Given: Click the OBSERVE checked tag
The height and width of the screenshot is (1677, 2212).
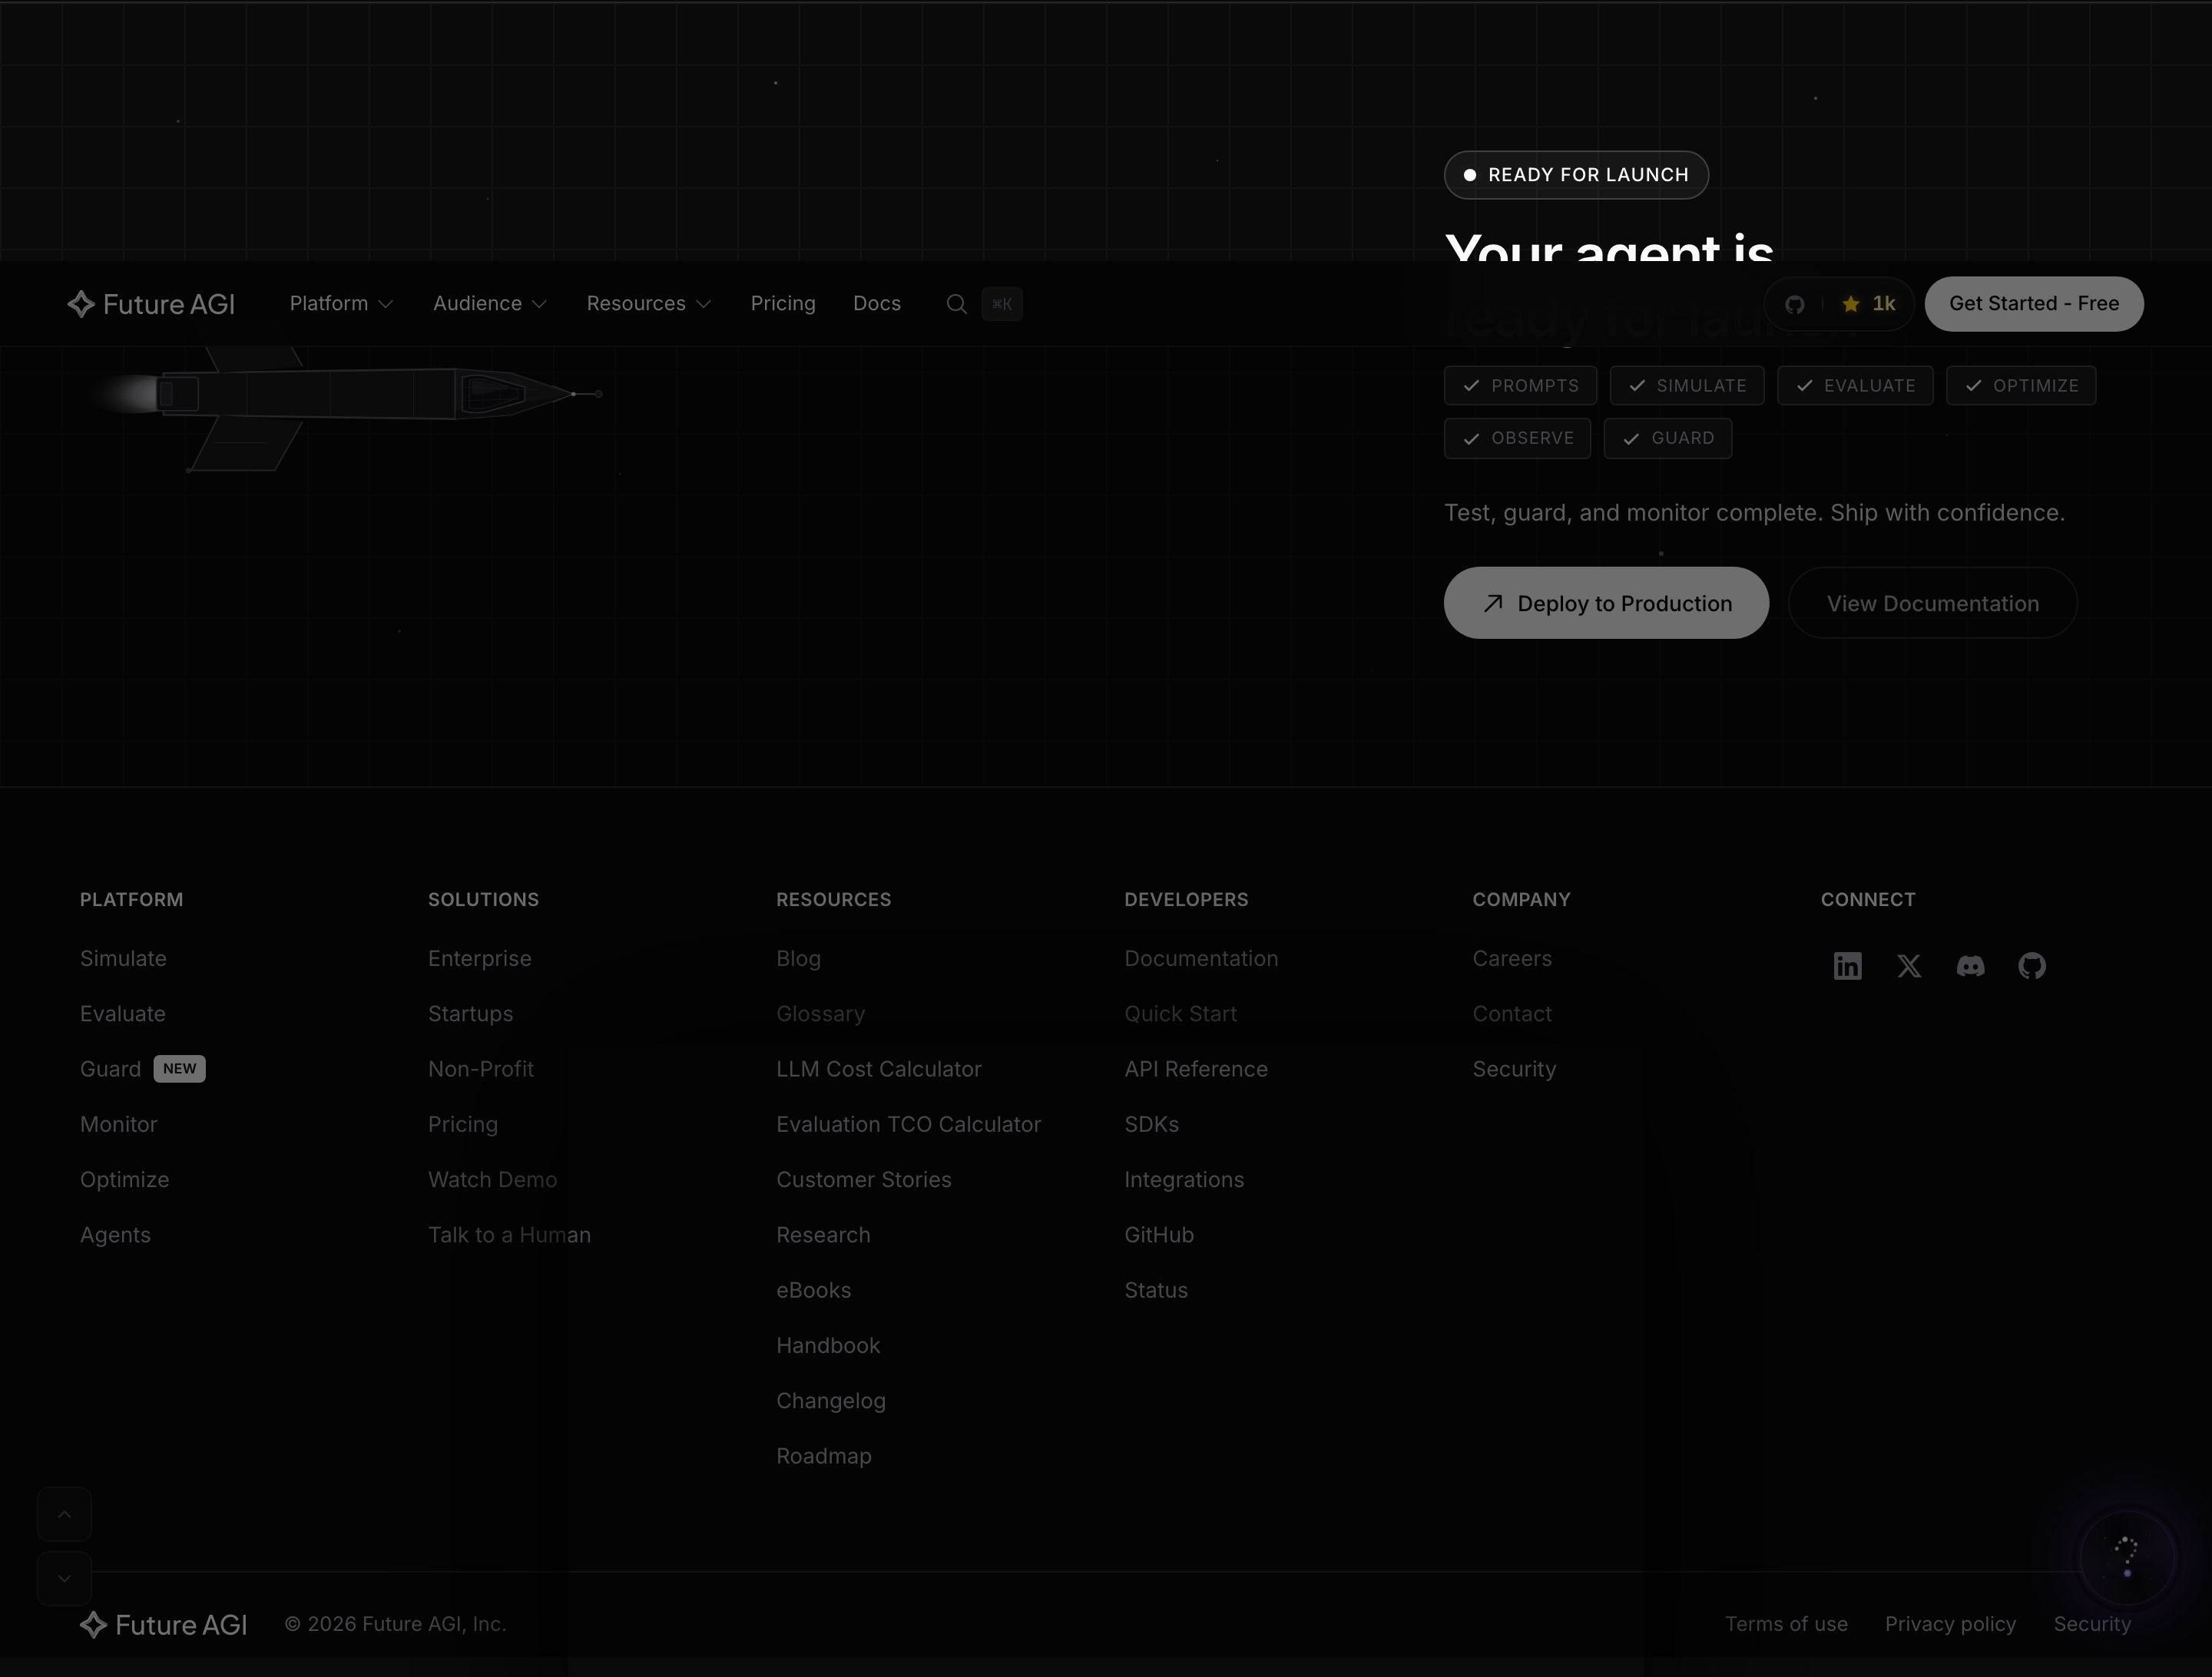Looking at the screenshot, I should (1517, 438).
